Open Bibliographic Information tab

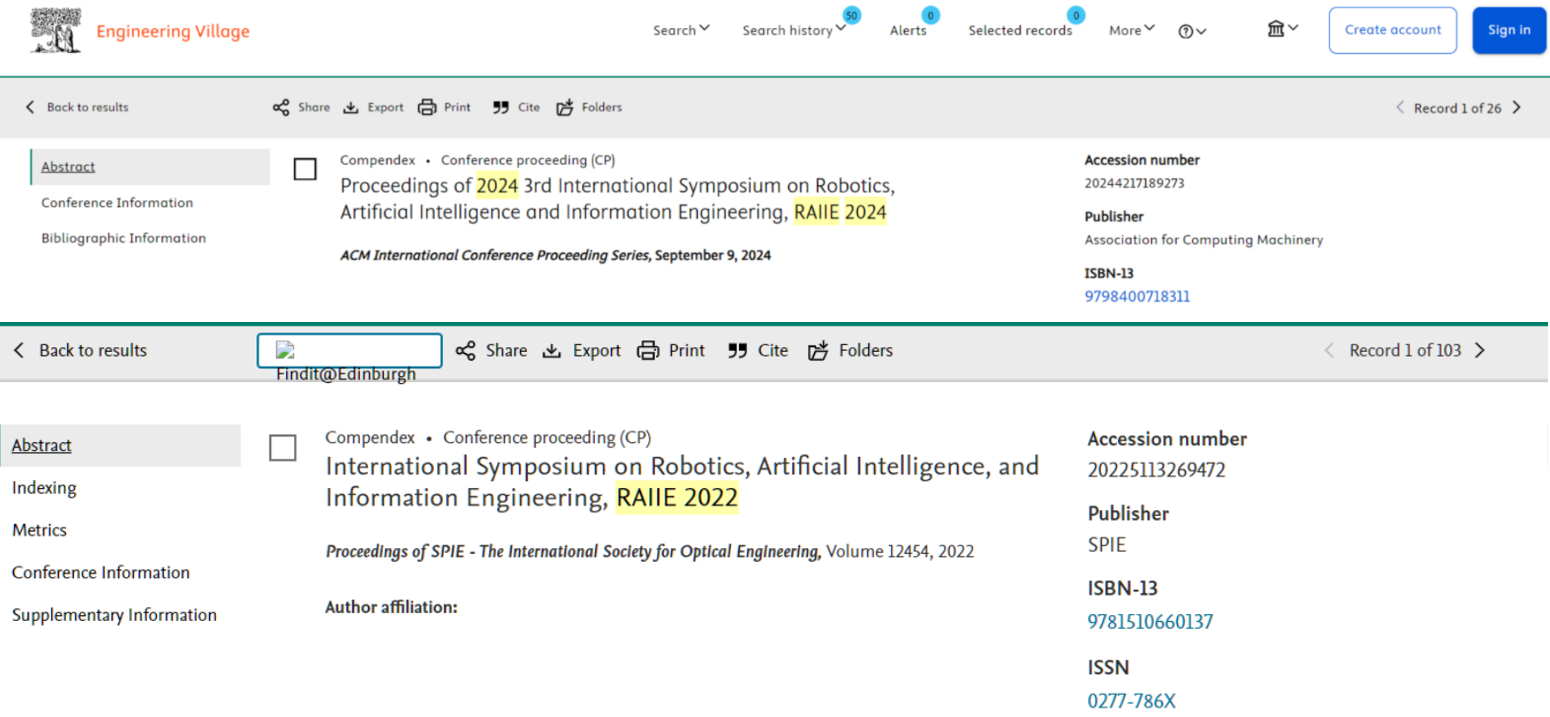[x=123, y=238]
